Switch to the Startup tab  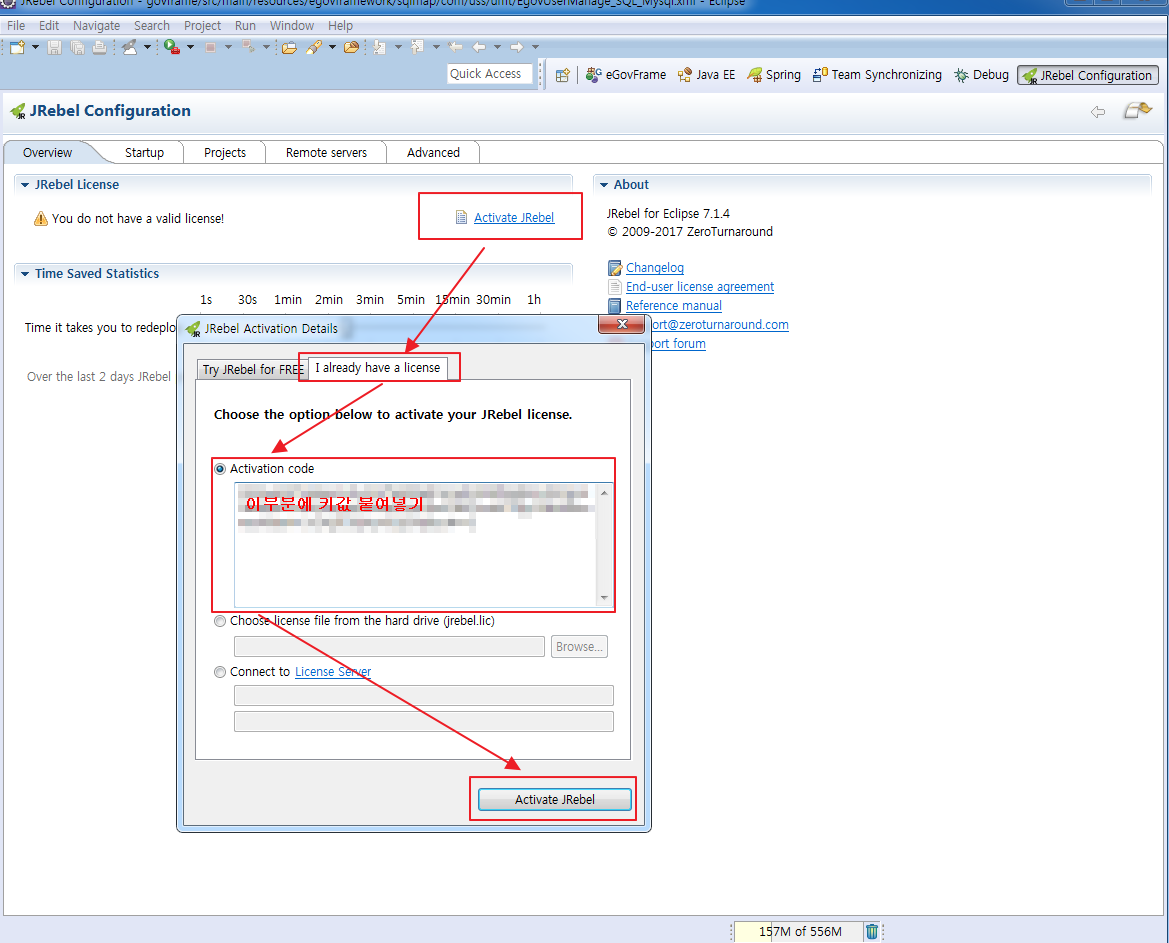[x=144, y=152]
